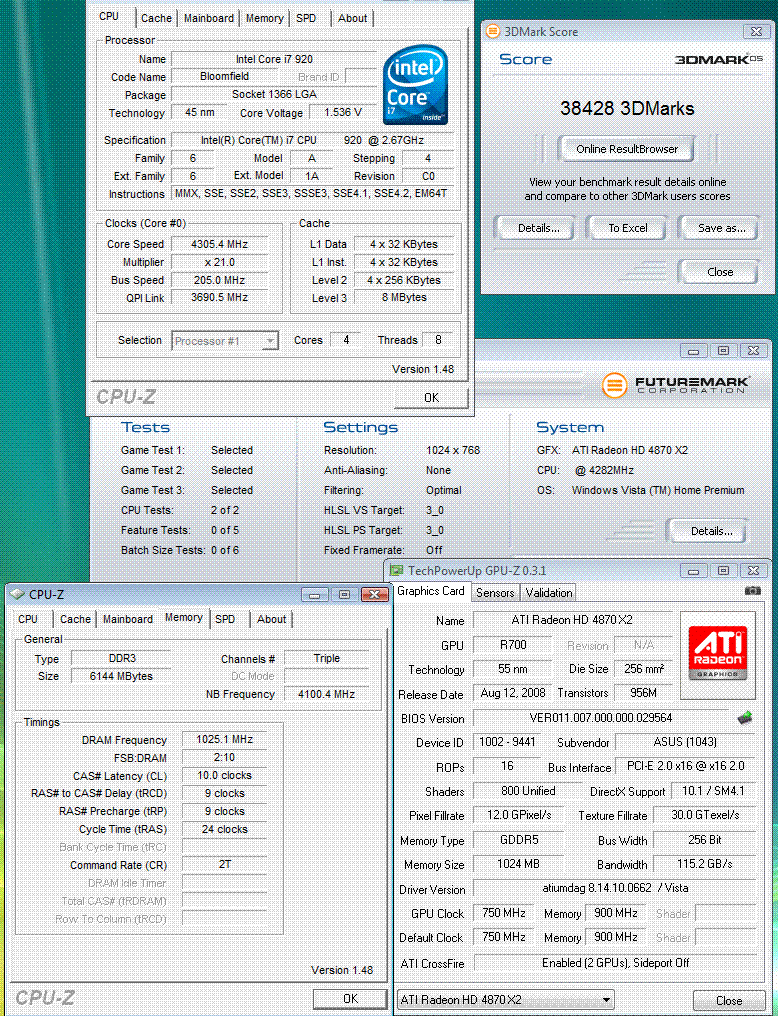778x1016 pixels.
Task: Click the GFX ATI Radeon HD 4870 X2 text
Action: pos(630,450)
